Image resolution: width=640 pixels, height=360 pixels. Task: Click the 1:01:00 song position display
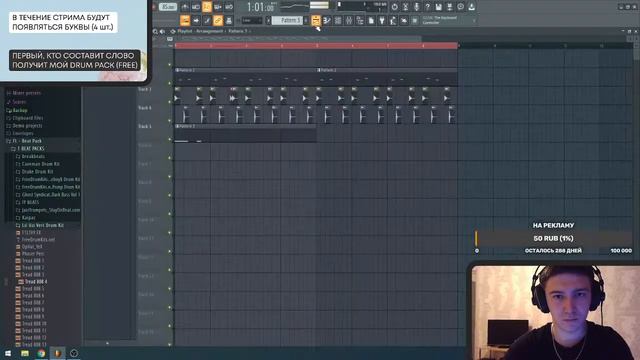coord(260,7)
